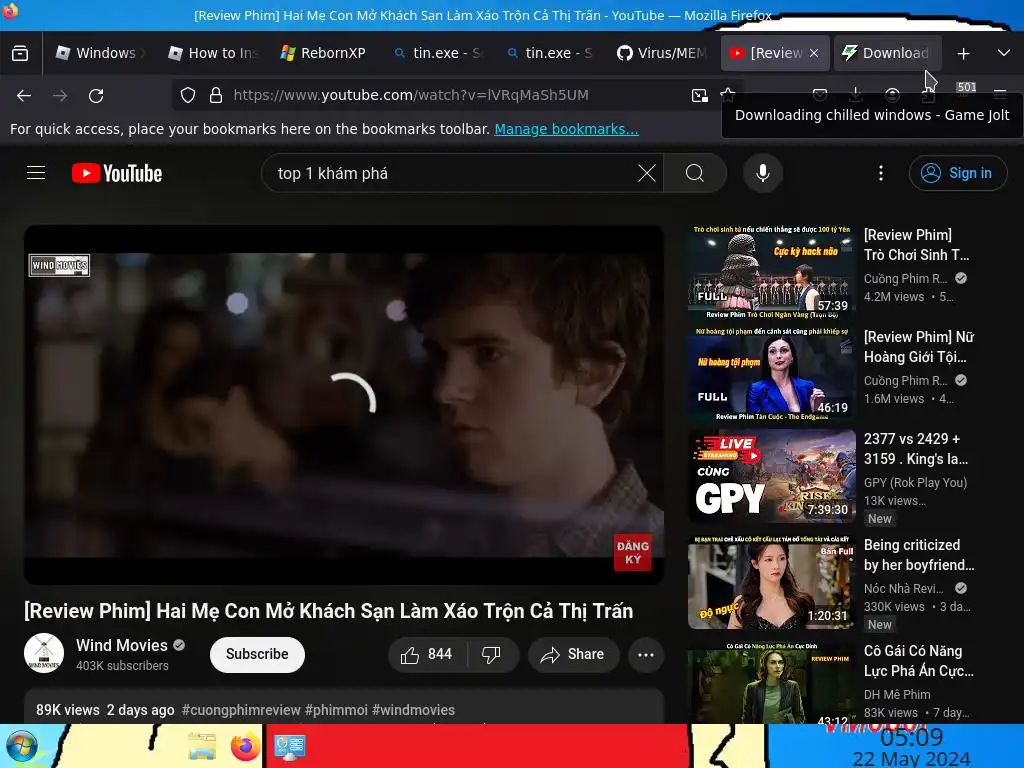Viewport: 1024px width, 768px height.
Task: Open Cô Gái Có Năng Lực video title
Action: (x=918, y=661)
